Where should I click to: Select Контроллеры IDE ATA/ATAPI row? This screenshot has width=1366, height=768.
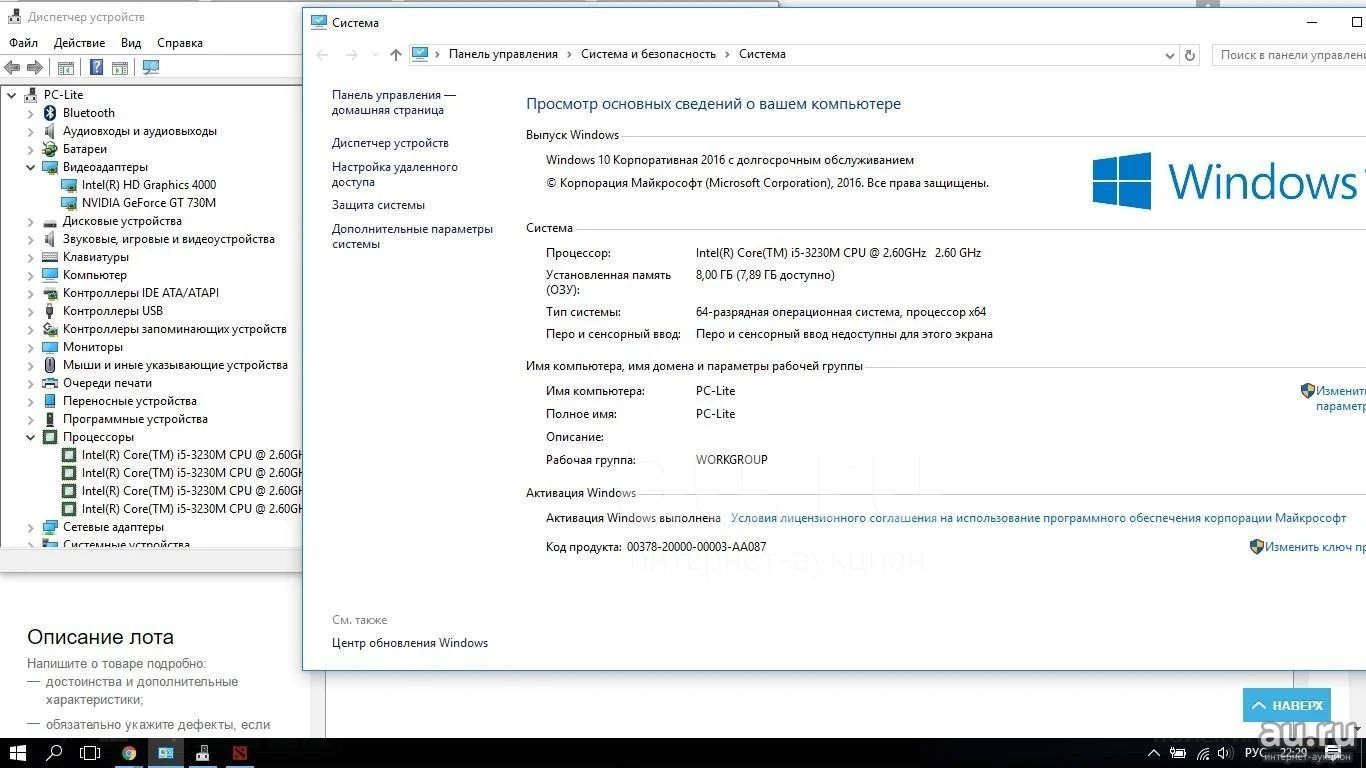140,293
